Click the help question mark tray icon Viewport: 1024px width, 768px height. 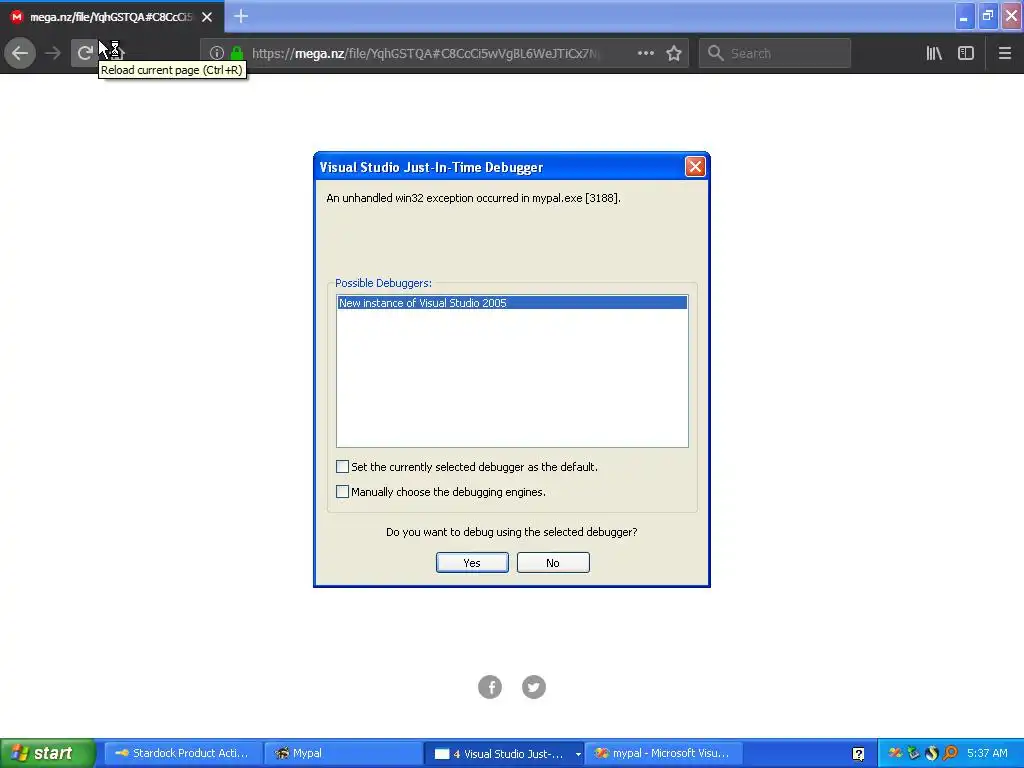(858, 754)
